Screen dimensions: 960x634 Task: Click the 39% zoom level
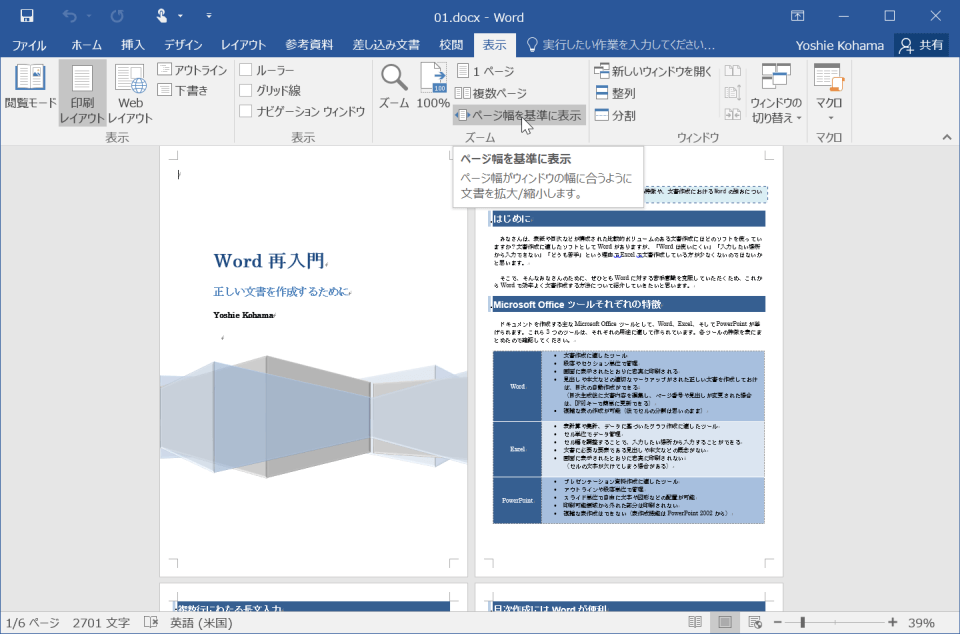tap(921, 623)
